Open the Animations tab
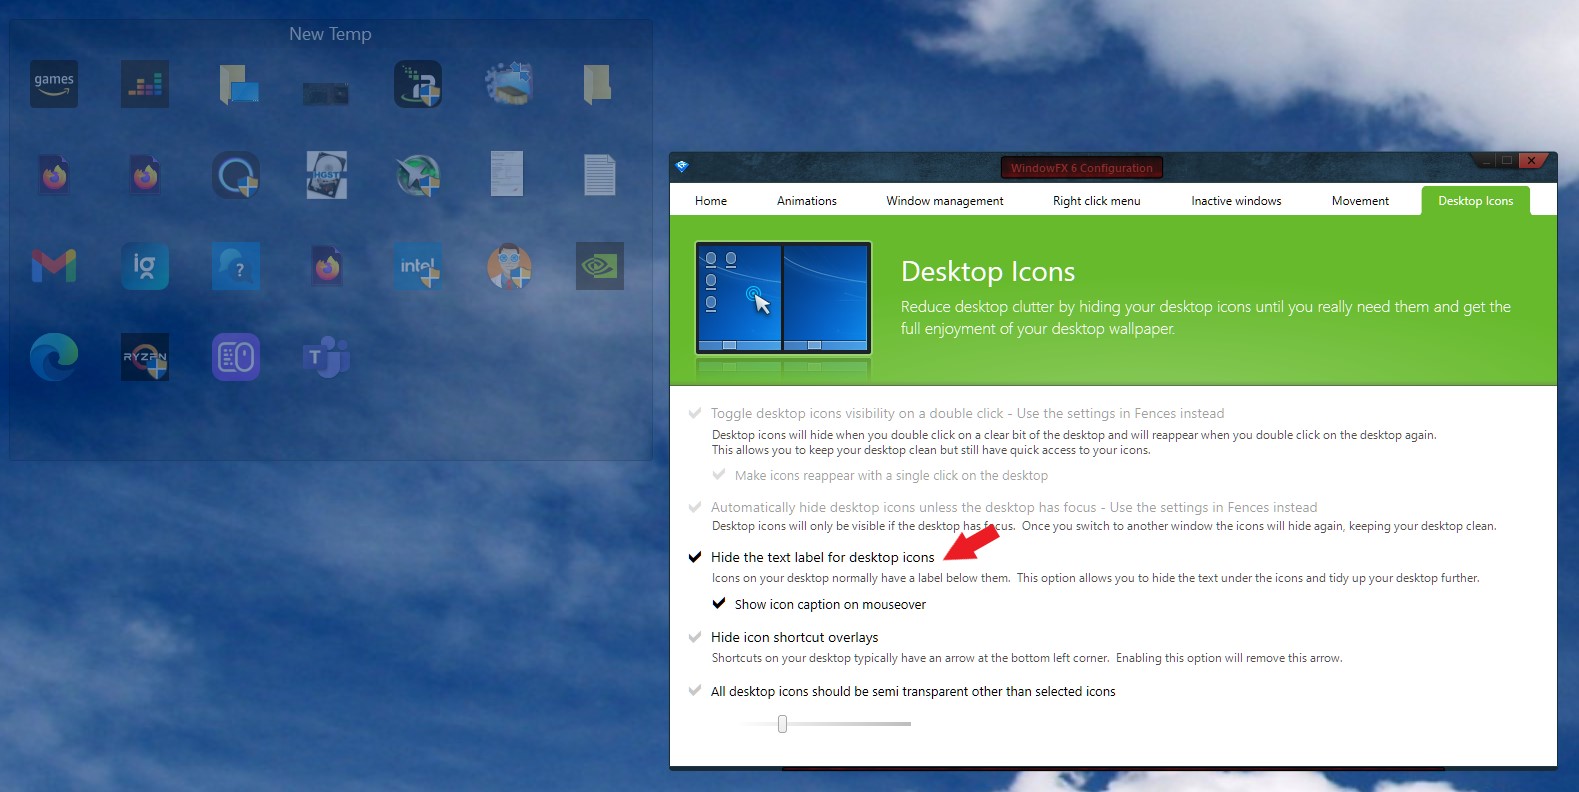Image resolution: width=1579 pixels, height=792 pixels. [x=807, y=201]
